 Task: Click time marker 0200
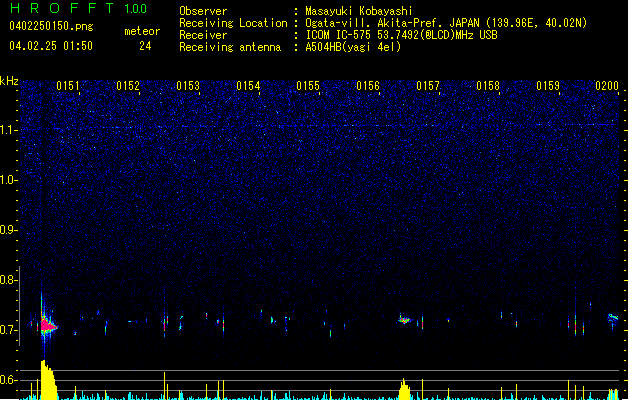[607, 86]
